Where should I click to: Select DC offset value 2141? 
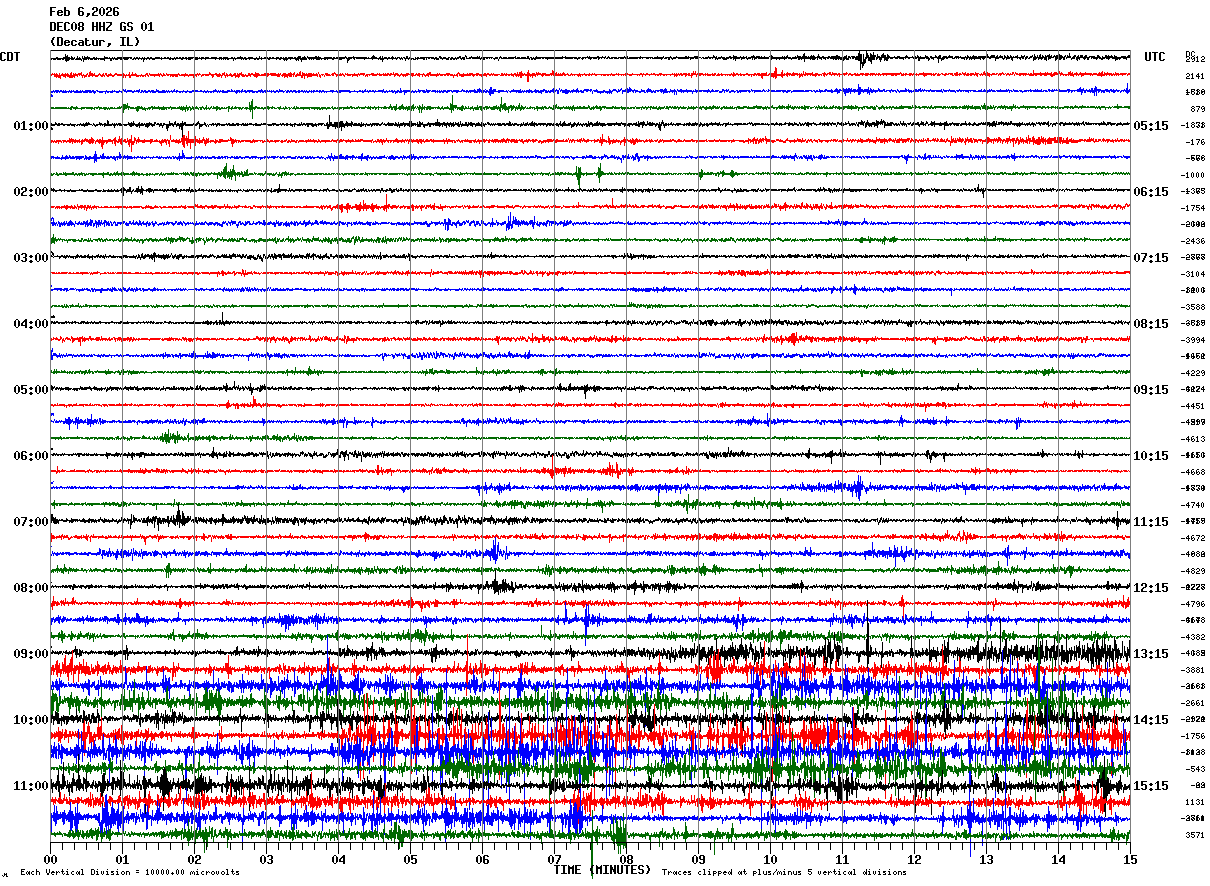tap(1195, 76)
